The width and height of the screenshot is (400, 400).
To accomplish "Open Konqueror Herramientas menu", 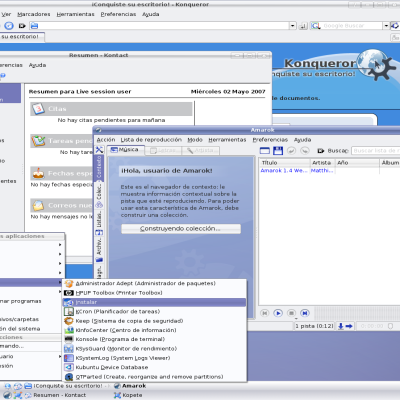I will pos(75,14).
